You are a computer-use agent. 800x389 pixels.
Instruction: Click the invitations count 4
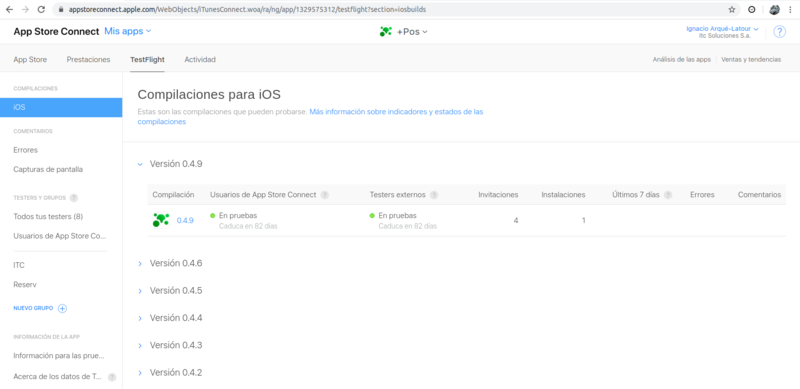pos(516,221)
